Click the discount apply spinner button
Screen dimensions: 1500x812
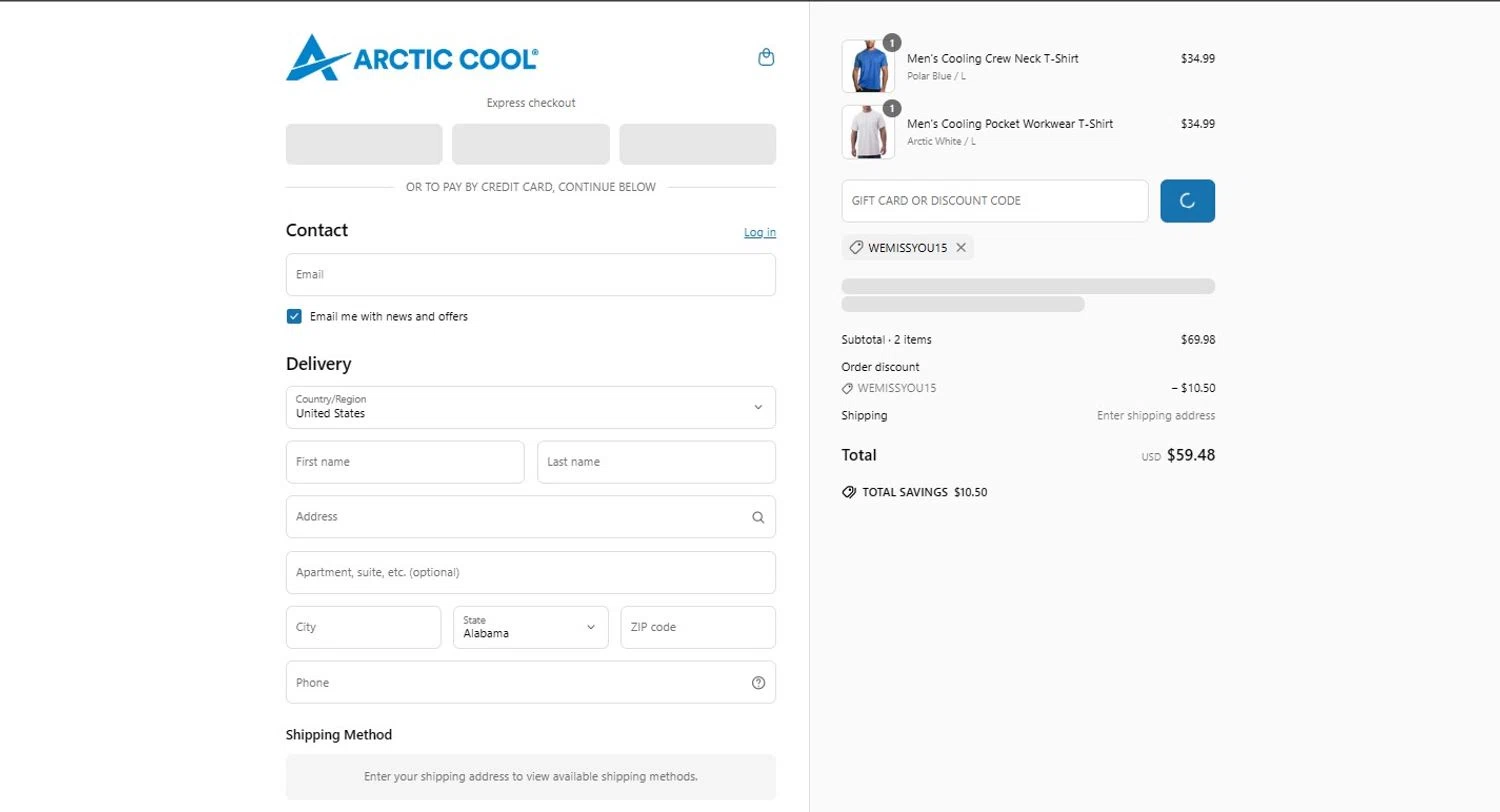click(1187, 201)
